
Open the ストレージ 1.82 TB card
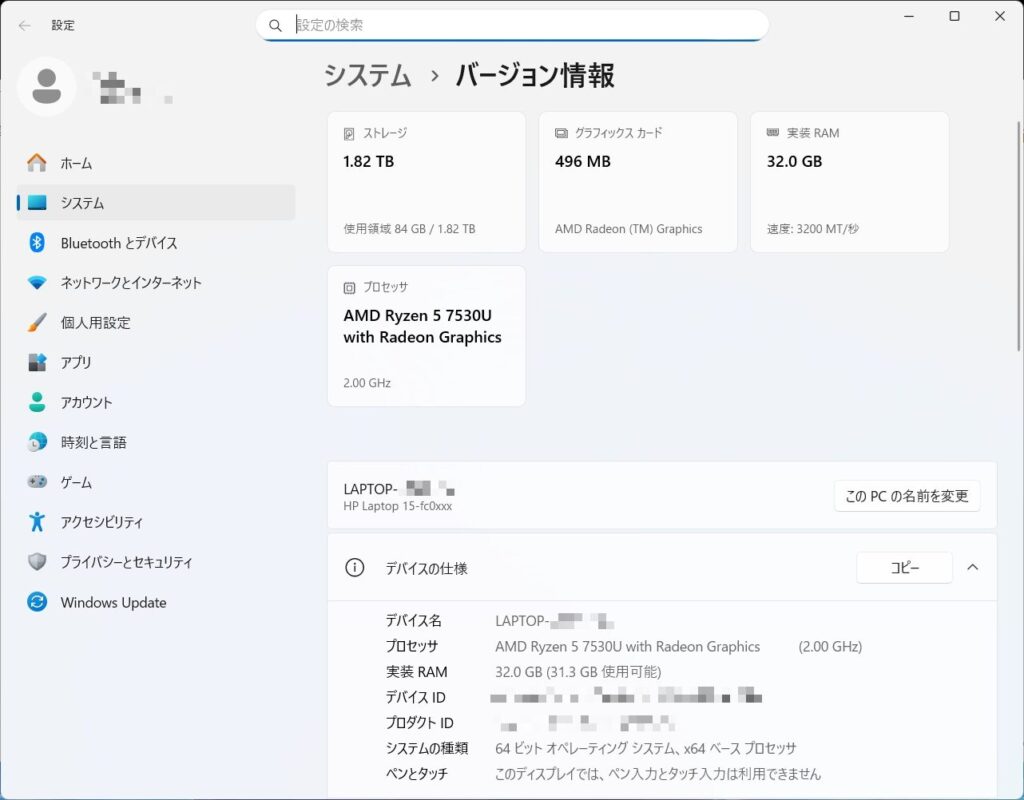[x=426, y=182]
